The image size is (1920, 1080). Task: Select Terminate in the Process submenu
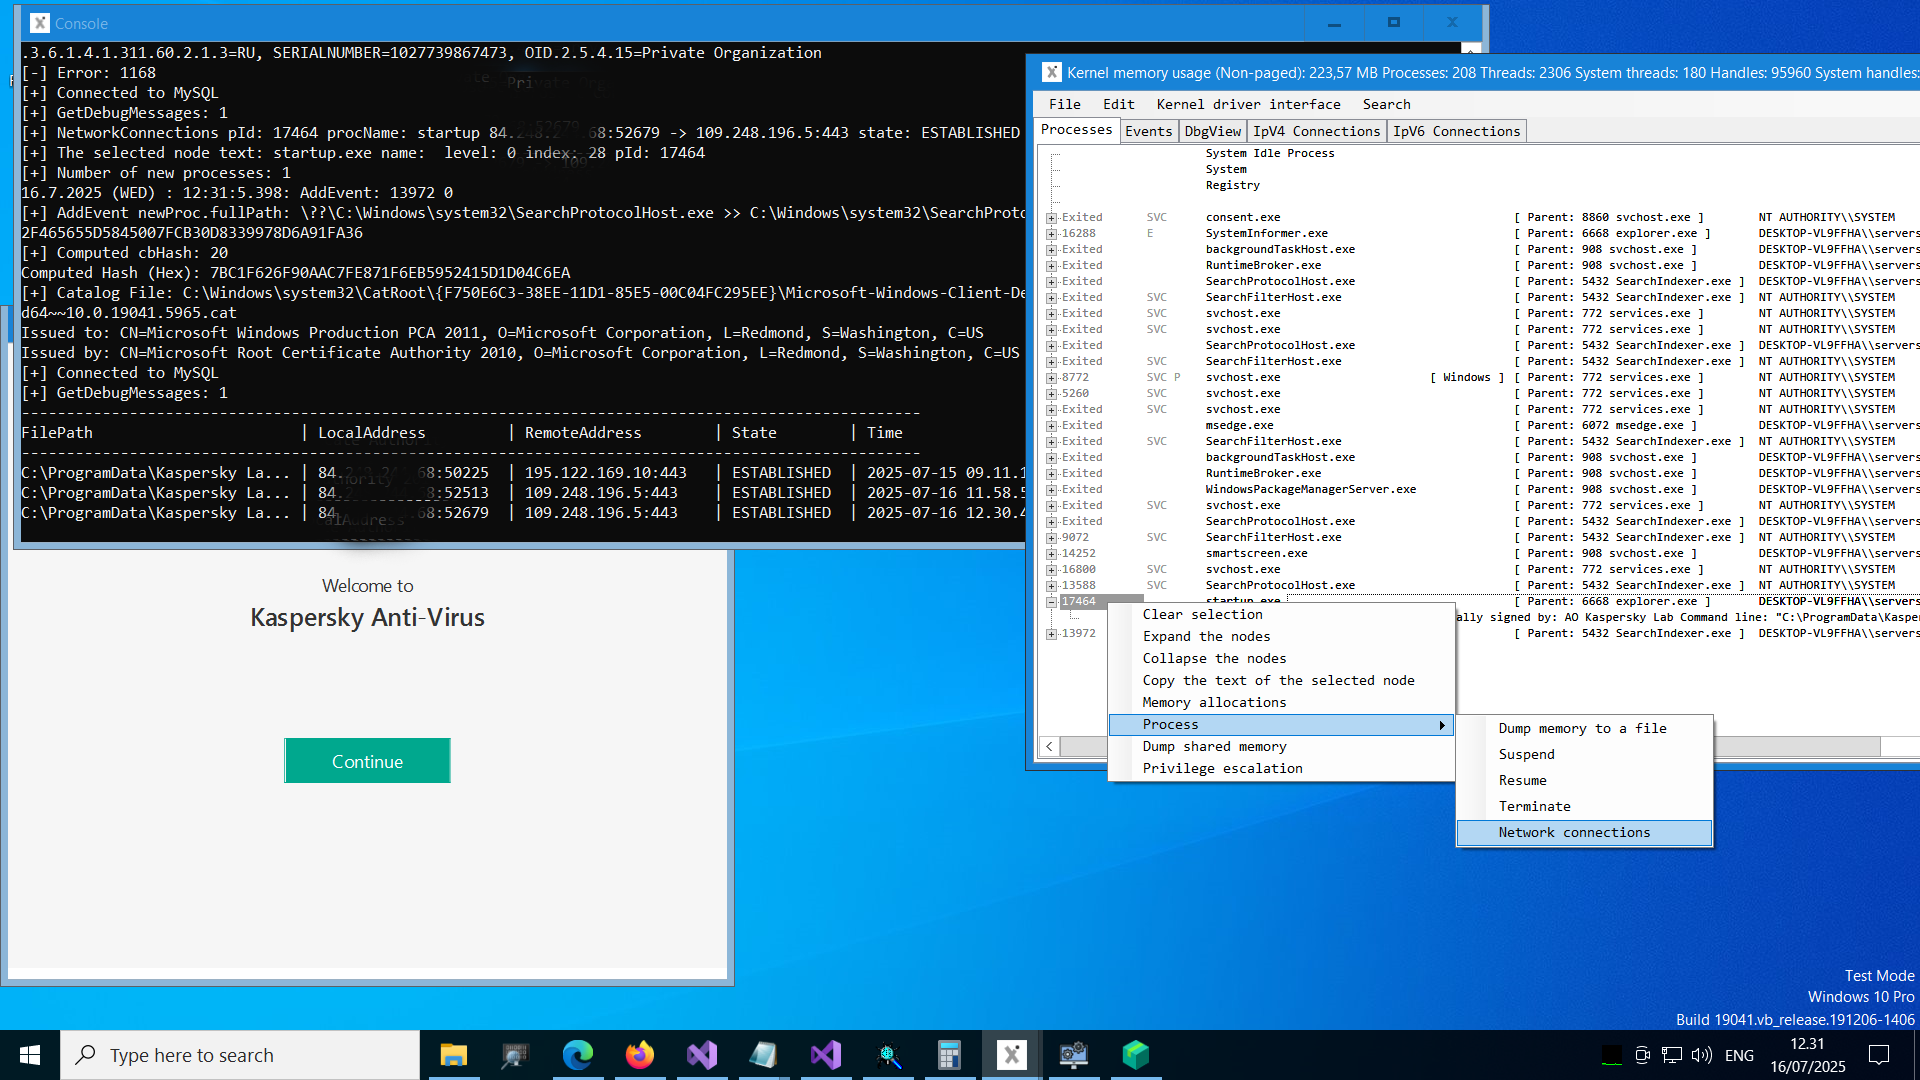point(1584,806)
